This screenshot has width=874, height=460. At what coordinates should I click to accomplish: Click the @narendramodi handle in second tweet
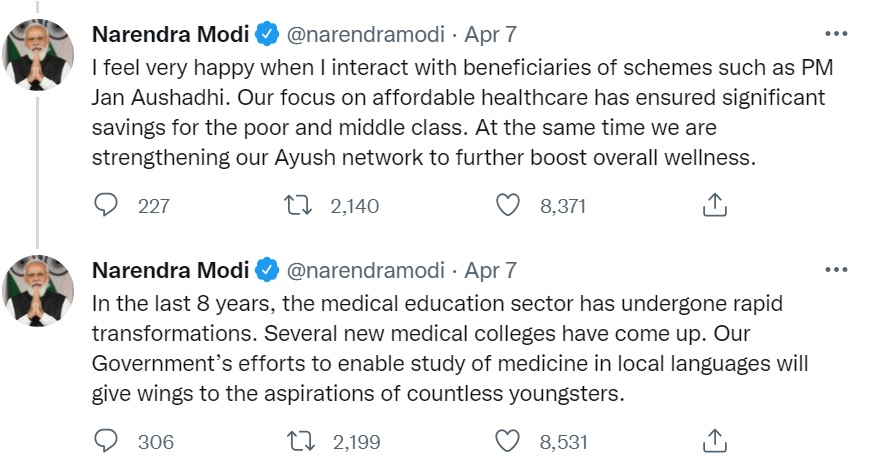366,270
